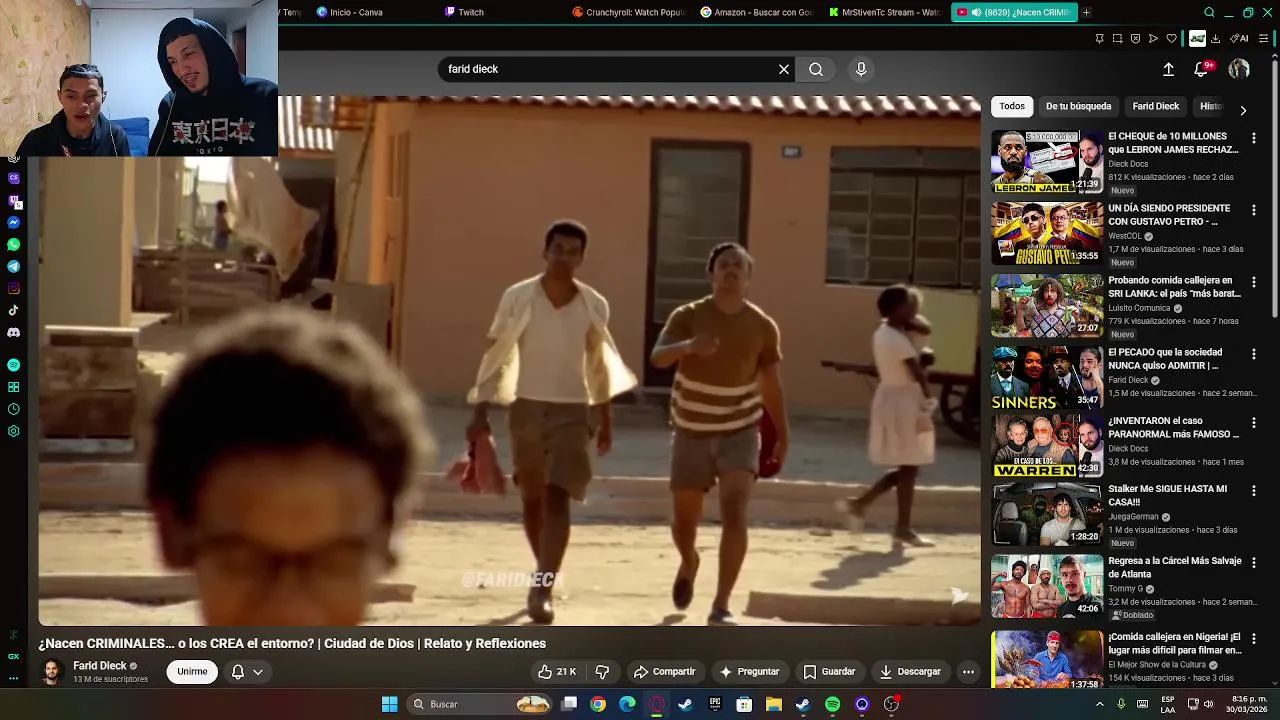Select the De tu búsqueda chip

click(1078, 106)
